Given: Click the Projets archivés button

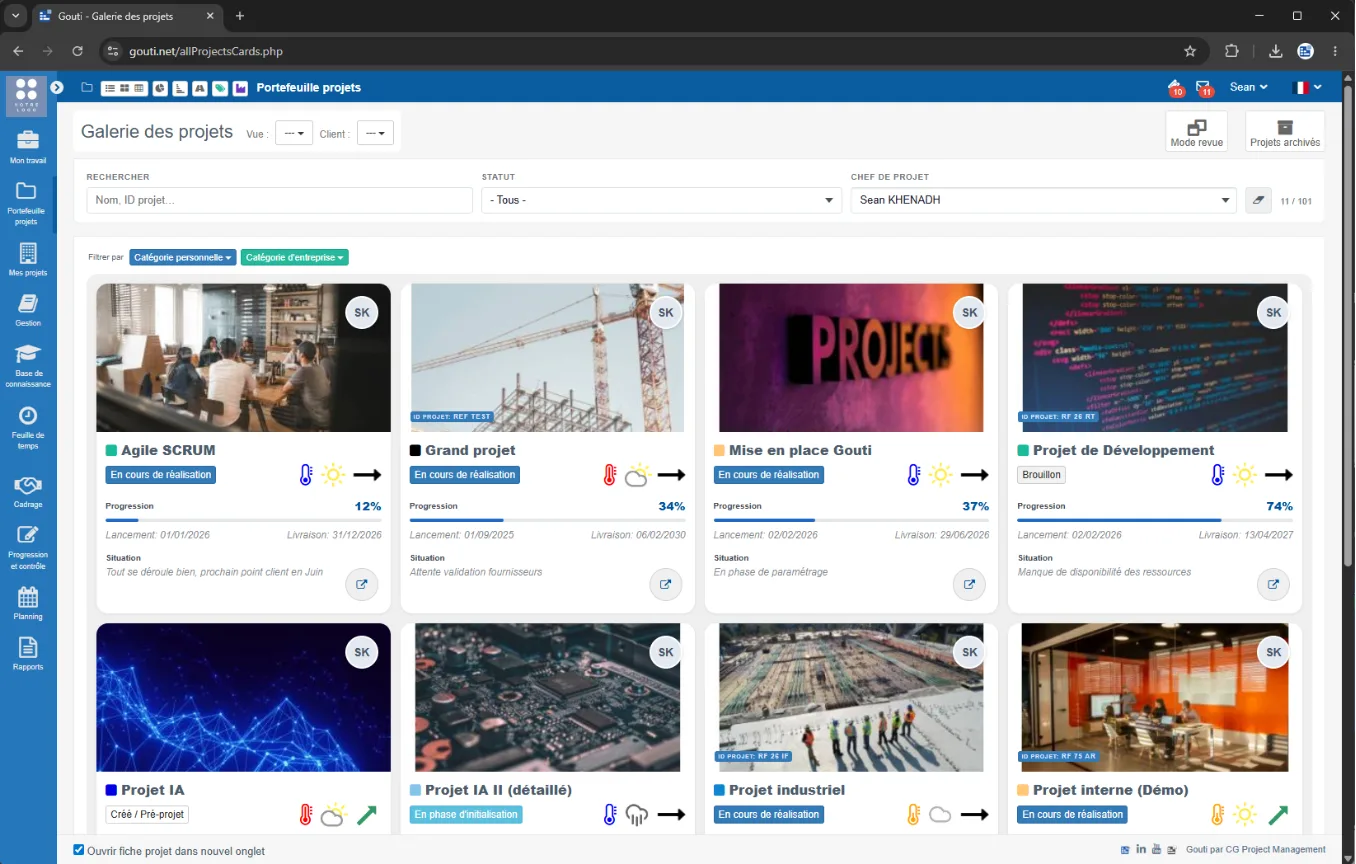Looking at the screenshot, I should click(1285, 132).
